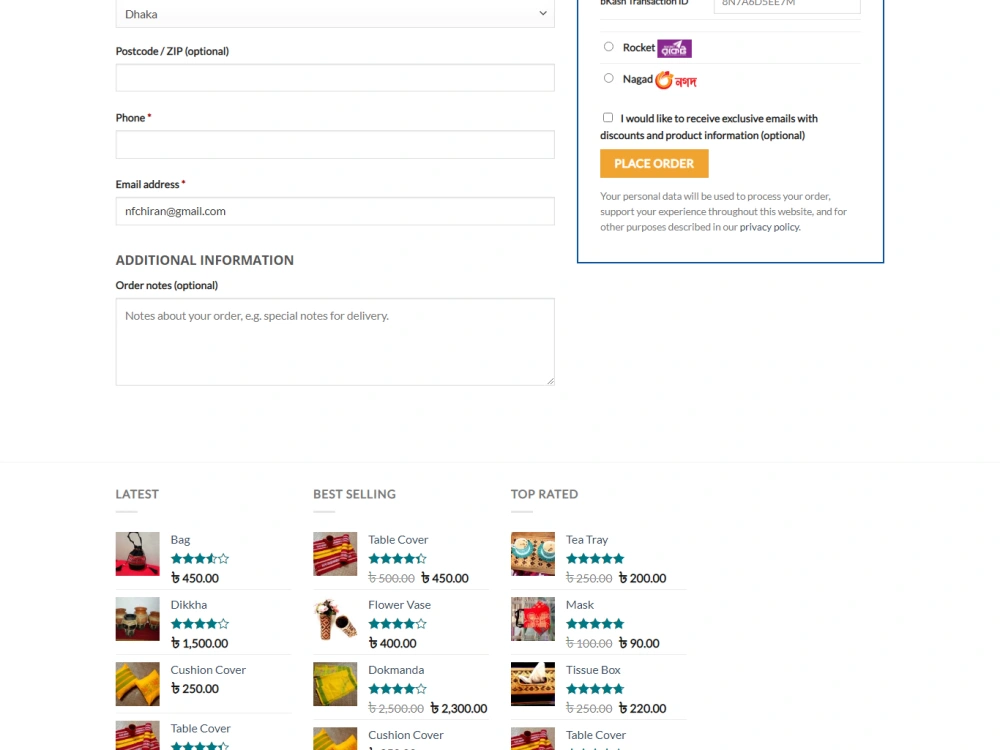Click the Best Selling Table Cover rating
The width and height of the screenshot is (1000, 750).
click(x=397, y=559)
